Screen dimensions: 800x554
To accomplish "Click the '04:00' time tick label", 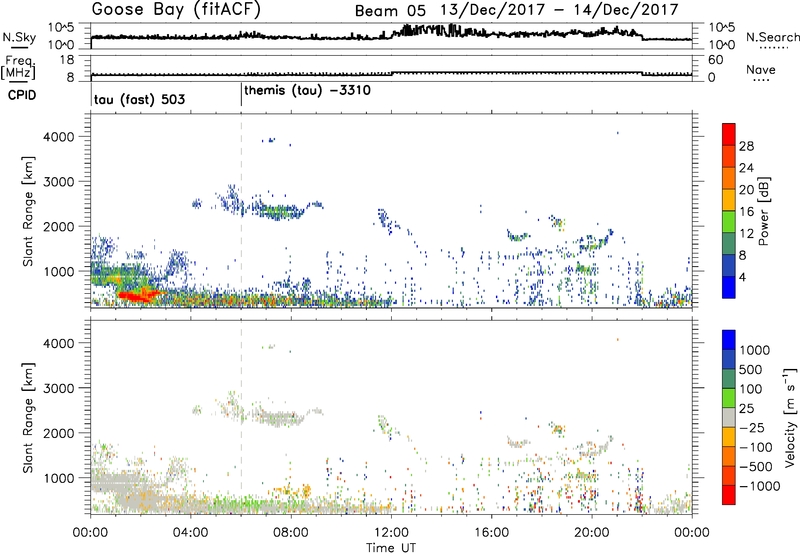I will [x=190, y=533].
